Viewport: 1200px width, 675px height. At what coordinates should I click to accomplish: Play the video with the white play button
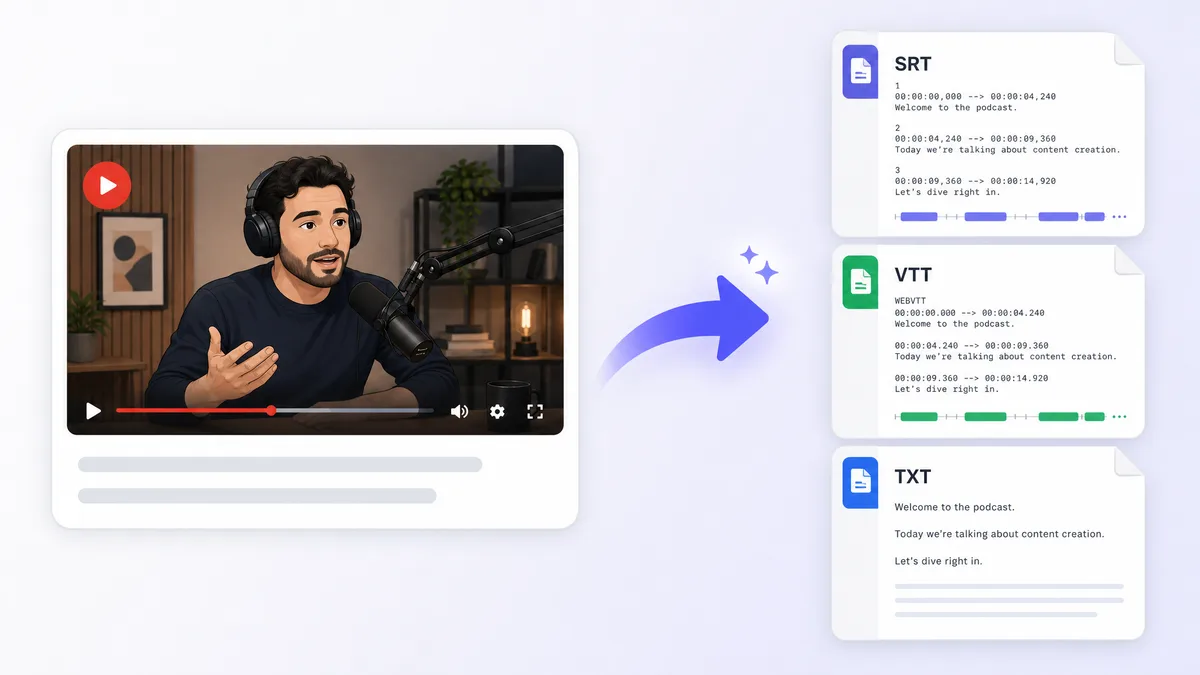point(93,411)
